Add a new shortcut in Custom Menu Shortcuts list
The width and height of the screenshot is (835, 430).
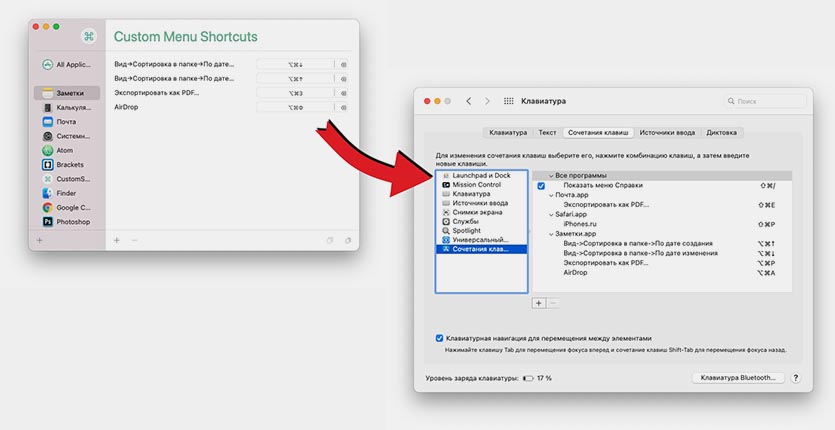tap(117, 240)
